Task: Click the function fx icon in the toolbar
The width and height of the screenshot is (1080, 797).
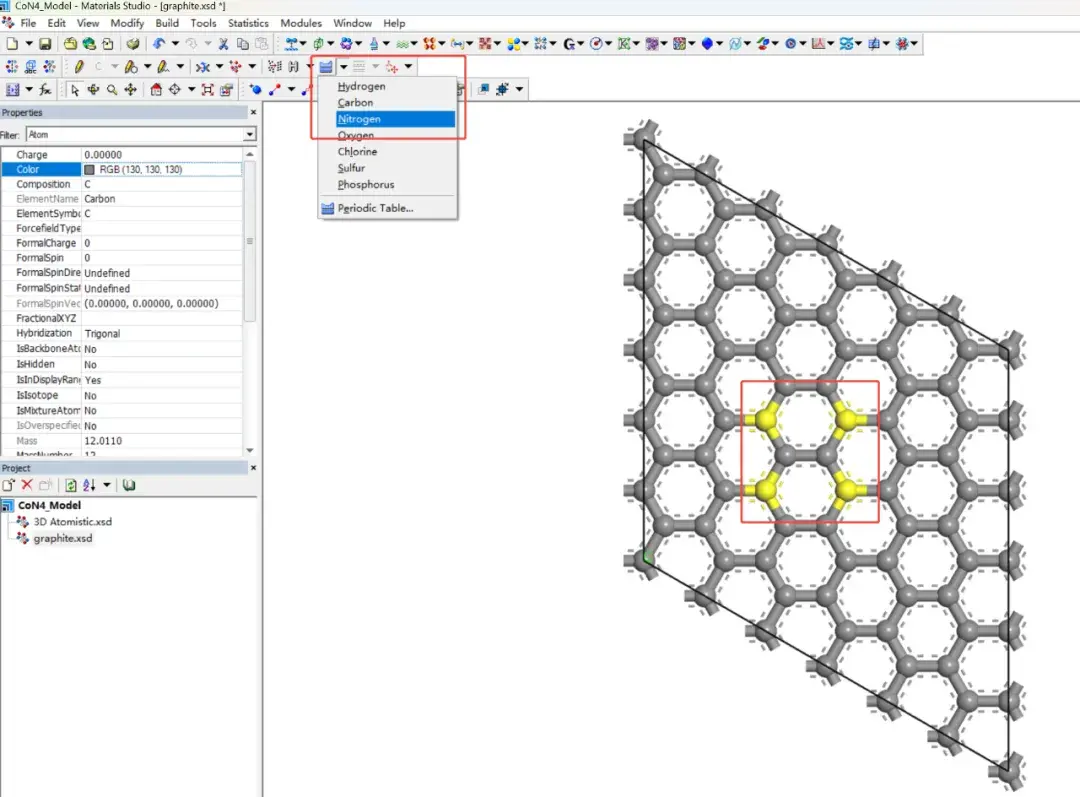Action: point(44,90)
